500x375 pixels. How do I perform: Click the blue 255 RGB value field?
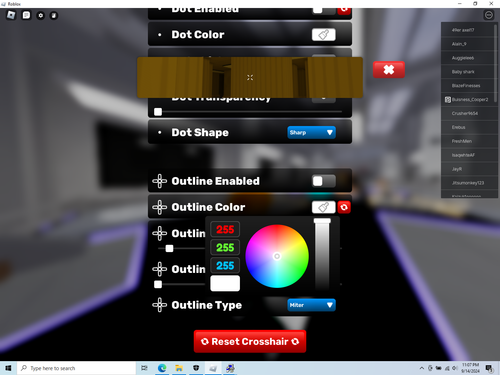click(225, 265)
